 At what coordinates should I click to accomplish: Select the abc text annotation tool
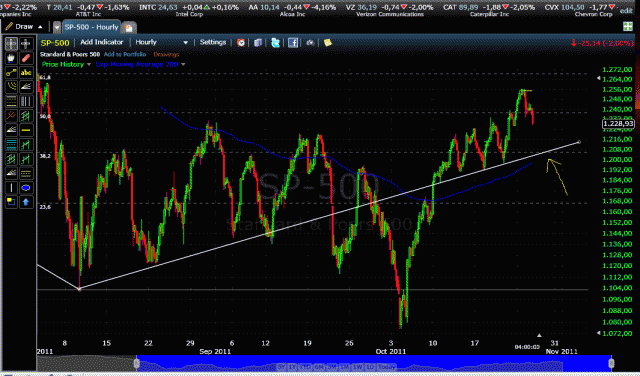tap(26, 73)
